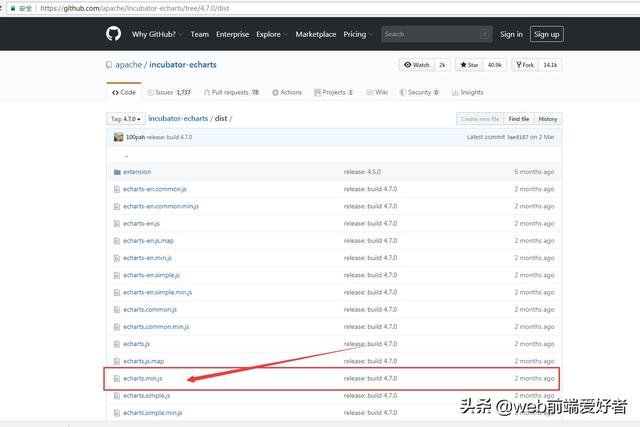Open echarts-en.min.js file
Image resolution: width=640 pixels, height=427 pixels.
pos(147,258)
